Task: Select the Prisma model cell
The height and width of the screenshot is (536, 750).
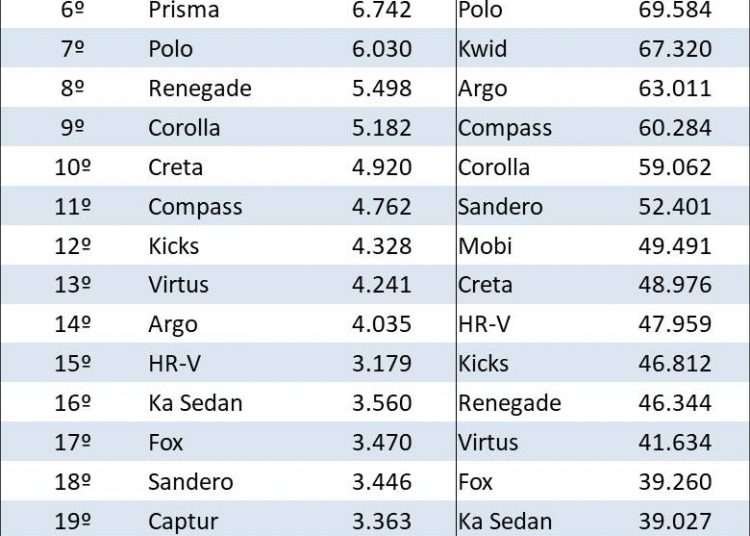Action: pyautogui.click(x=184, y=10)
